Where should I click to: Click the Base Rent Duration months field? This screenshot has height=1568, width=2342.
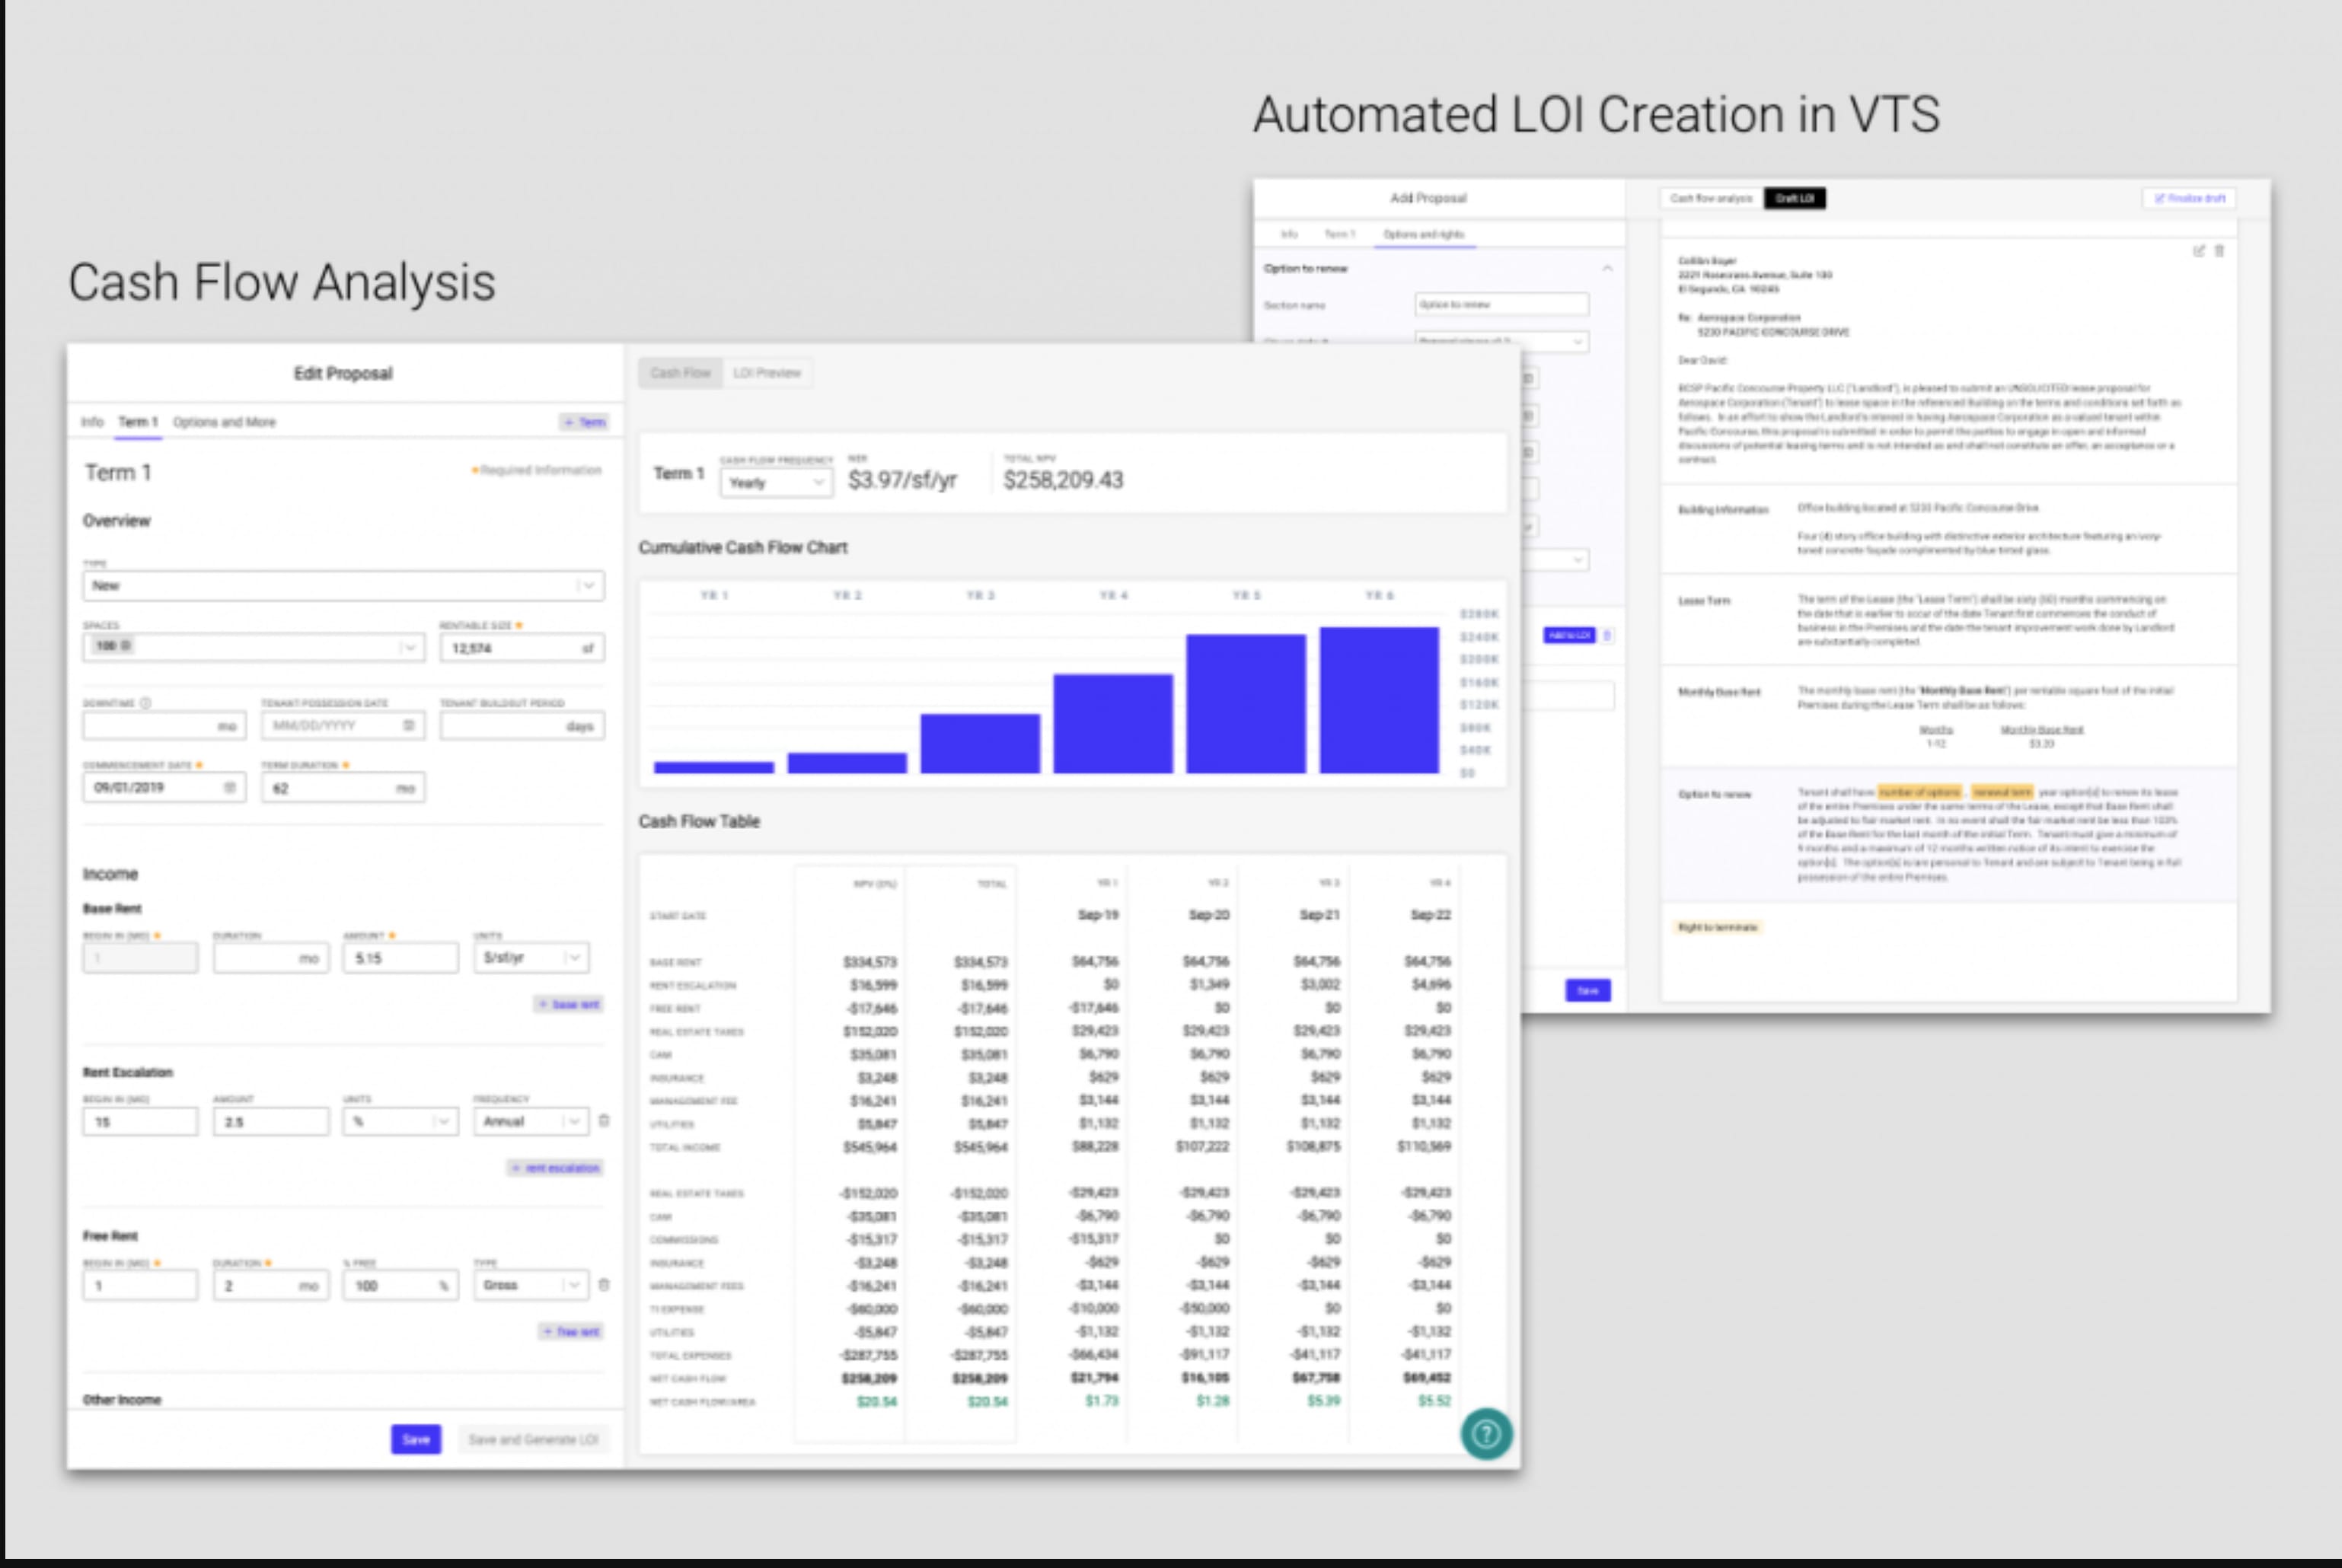point(271,957)
